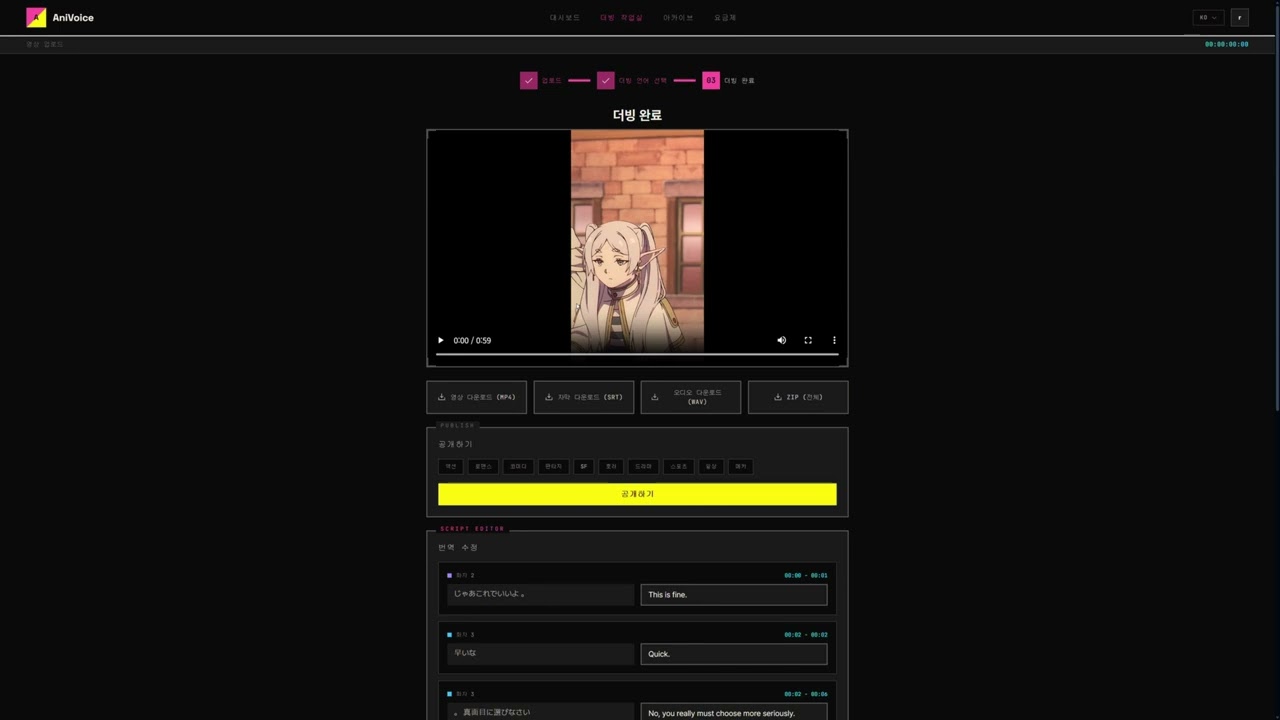Click the 번역 수정 heading
Screen dimensions: 1280x720
click(x=458, y=548)
